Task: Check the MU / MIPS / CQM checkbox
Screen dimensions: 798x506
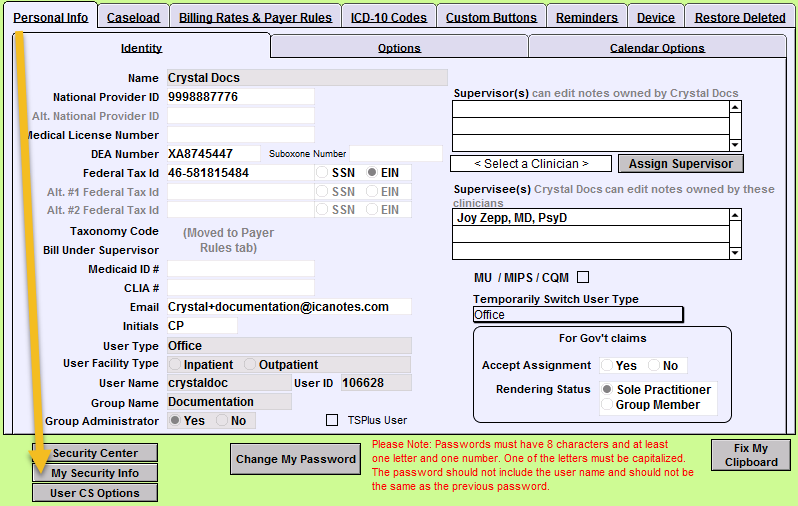Action: 584,277
